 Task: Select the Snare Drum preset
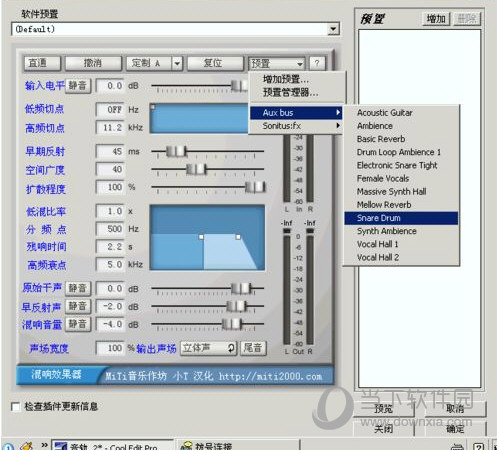coord(401,218)
